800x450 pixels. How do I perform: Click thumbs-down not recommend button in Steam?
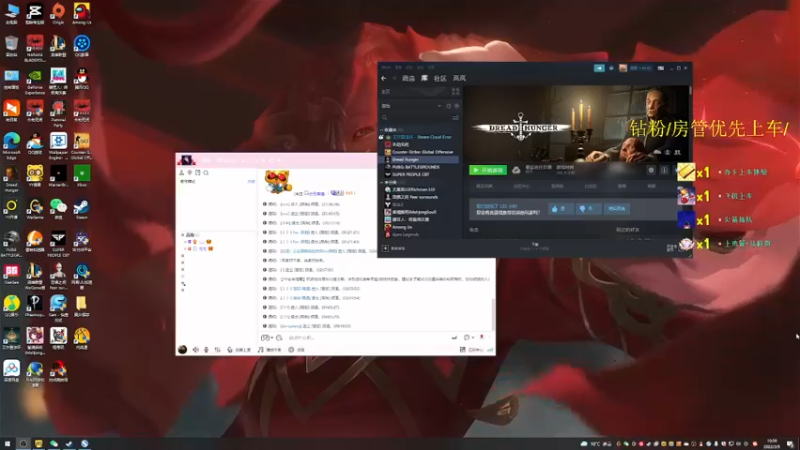click(x=587, y=209)
